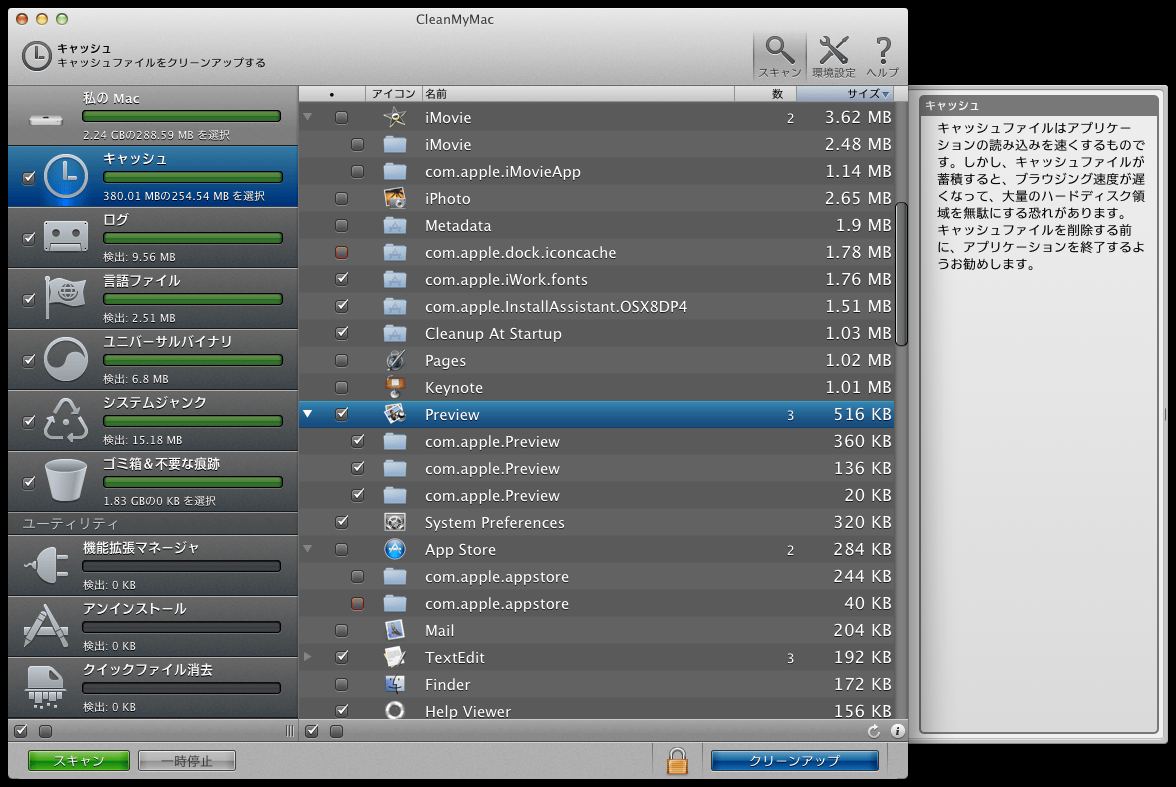Click the green スキャン button
Image resolution: width=1176 pixels, height=787 pixels.
pyautogui.click(x=79, y=761)
